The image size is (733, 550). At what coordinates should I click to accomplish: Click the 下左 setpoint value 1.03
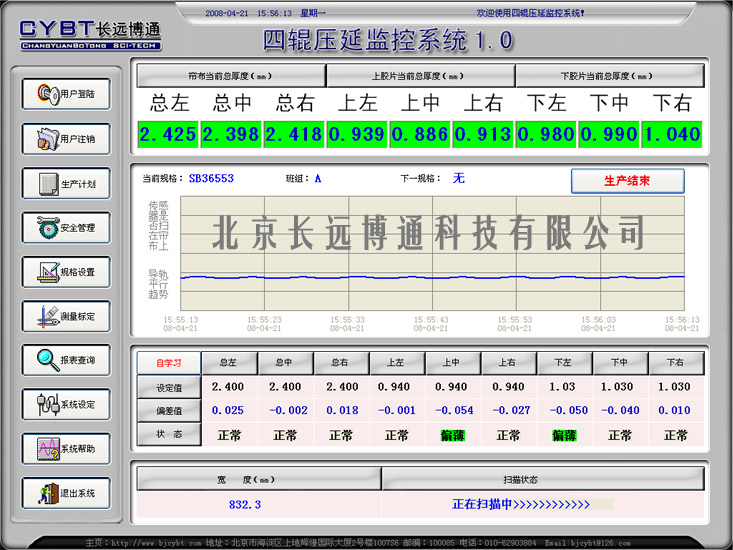564,386
